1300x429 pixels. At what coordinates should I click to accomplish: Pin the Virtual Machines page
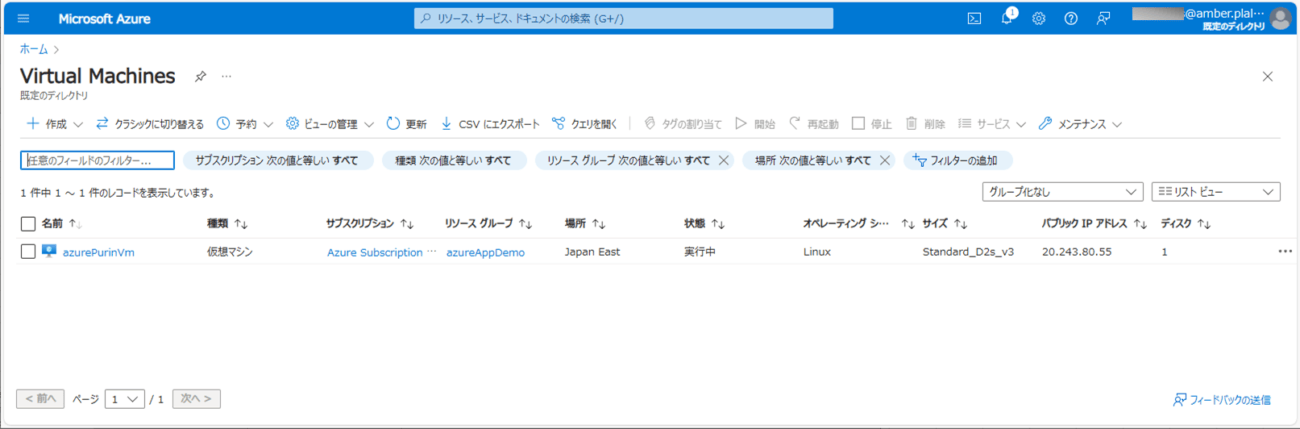(200, 76)
